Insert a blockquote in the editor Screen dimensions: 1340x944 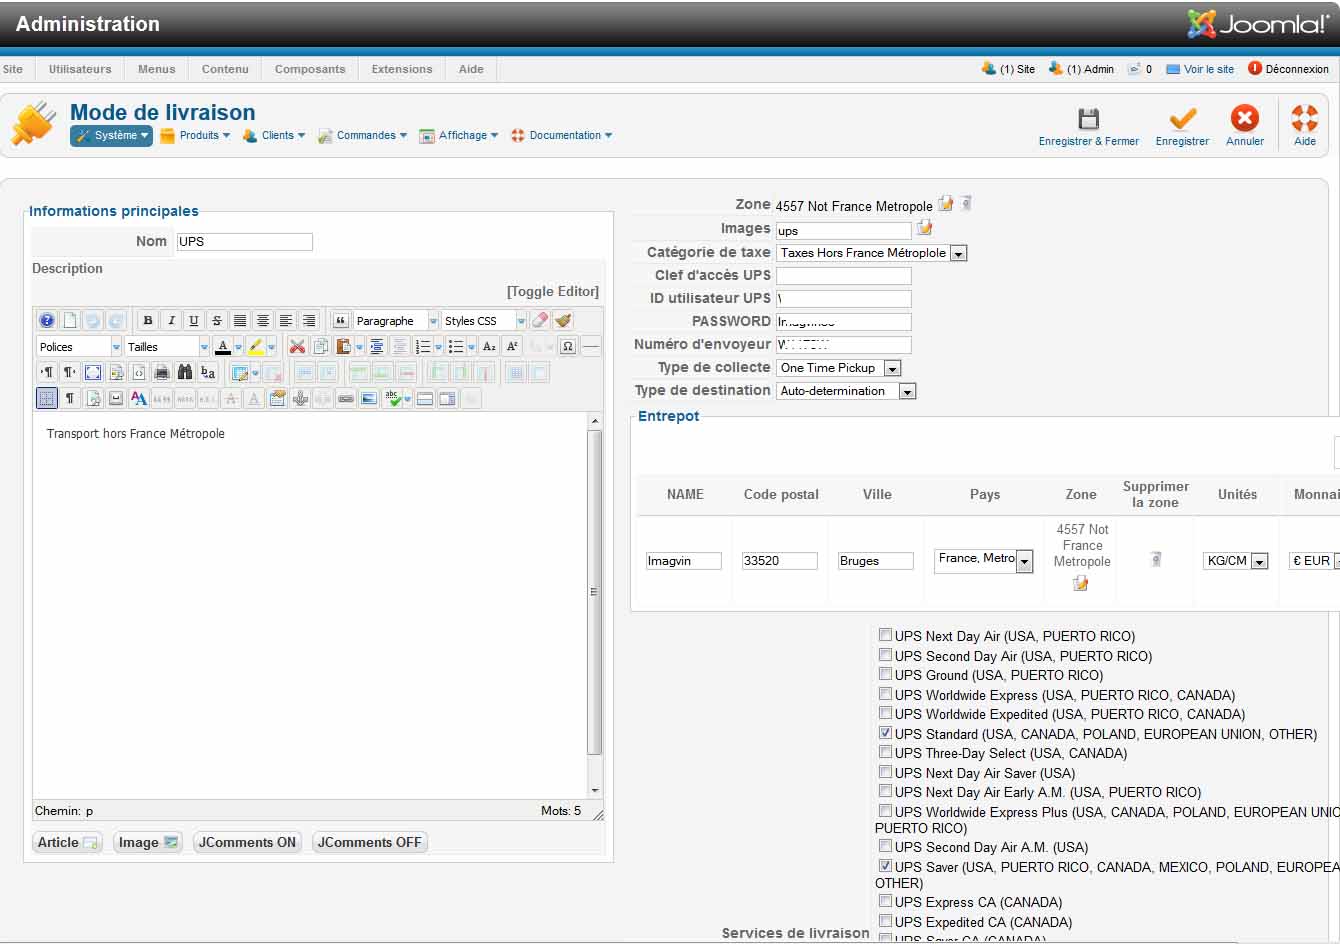341,321
